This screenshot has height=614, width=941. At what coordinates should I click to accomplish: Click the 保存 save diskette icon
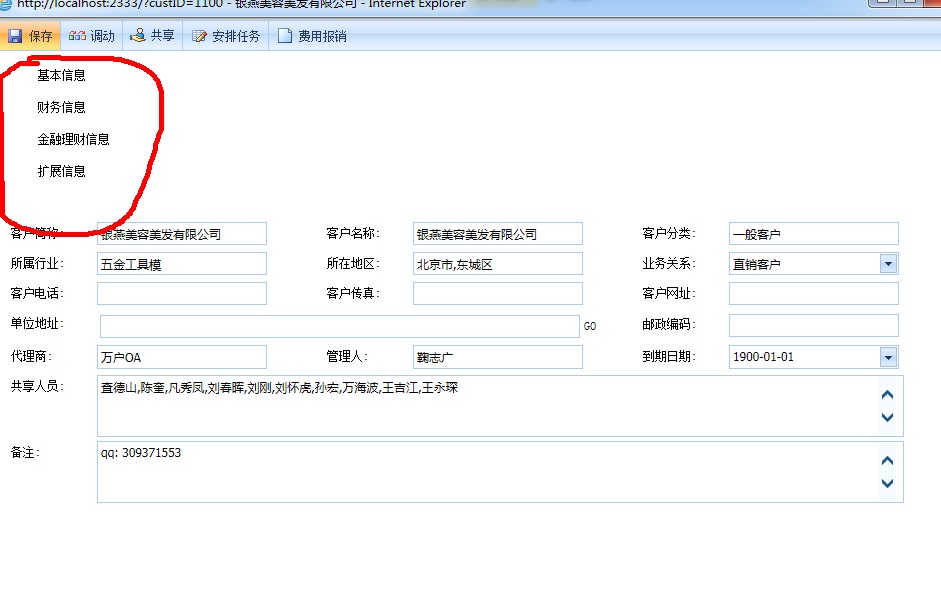click(x=17, y=34)
